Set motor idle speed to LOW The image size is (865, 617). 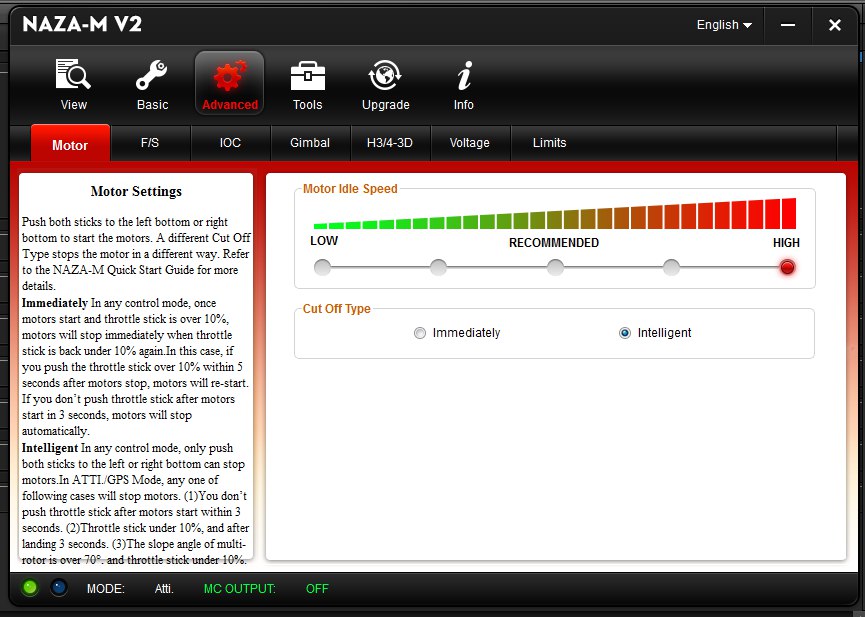point(322,267)
